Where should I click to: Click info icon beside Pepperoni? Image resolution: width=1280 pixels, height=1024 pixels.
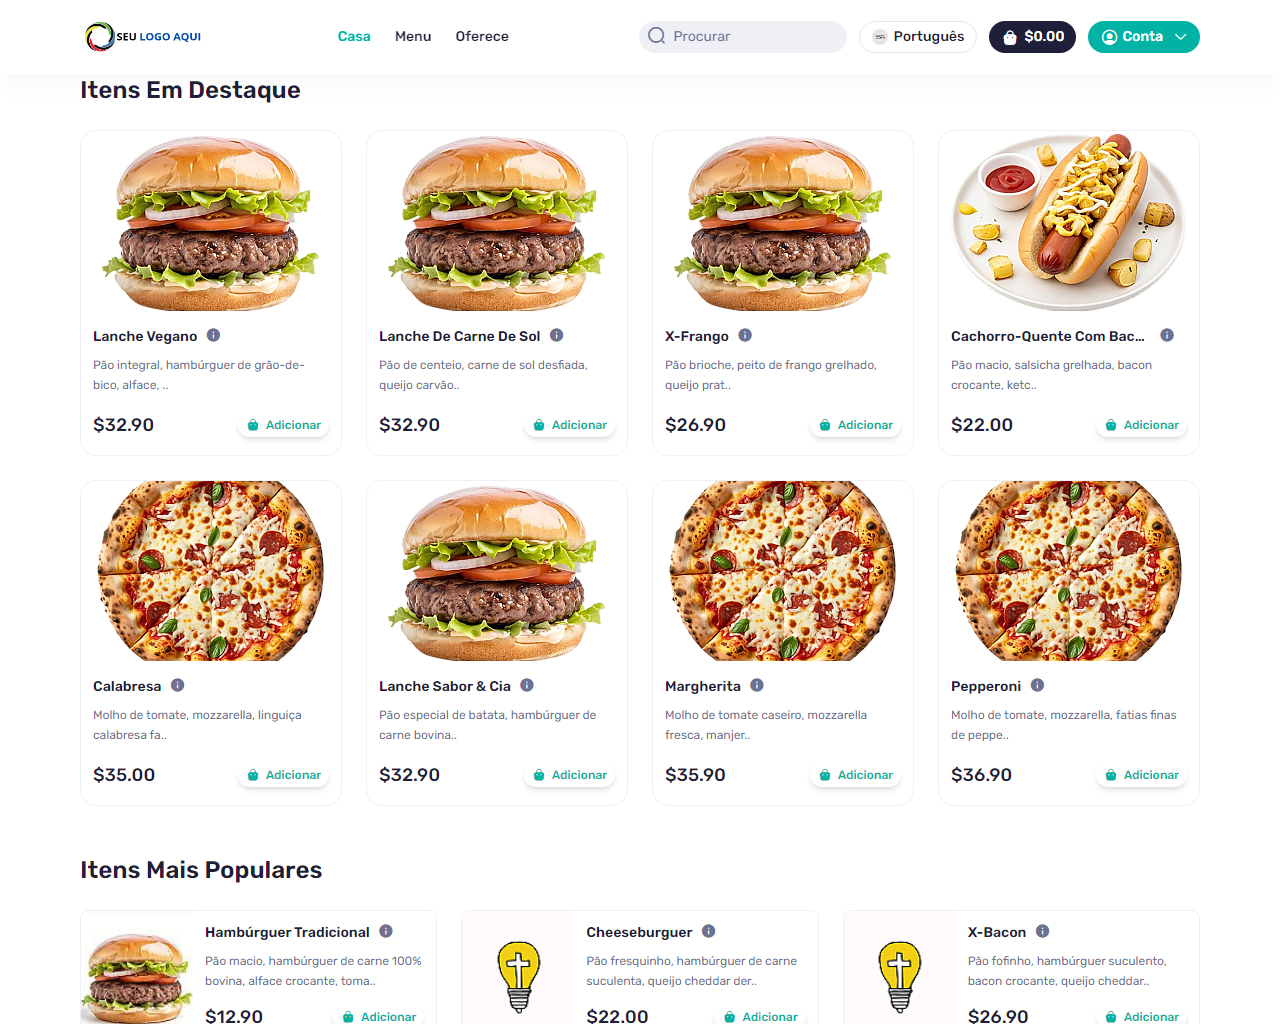(1037, 685)
